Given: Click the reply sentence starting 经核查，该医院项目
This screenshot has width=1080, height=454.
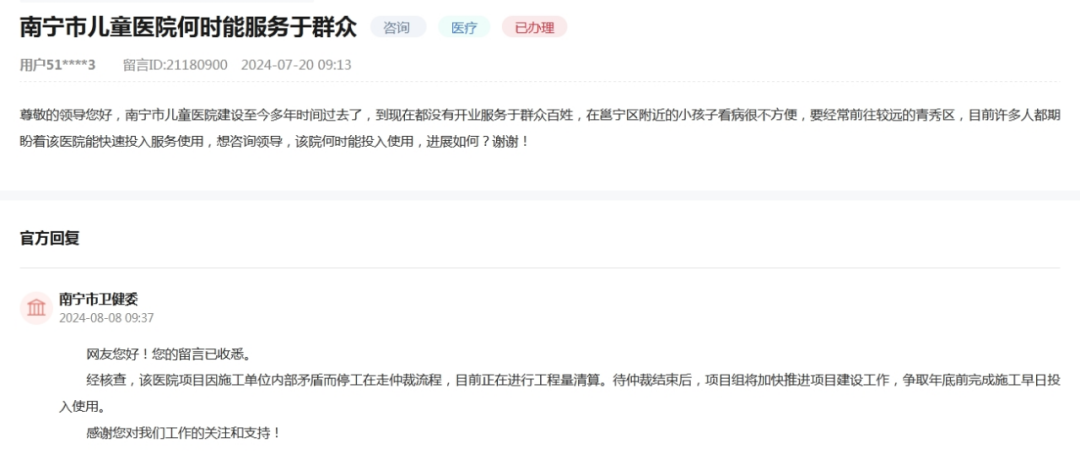Looking at the screenshot, I should [573, 380].
